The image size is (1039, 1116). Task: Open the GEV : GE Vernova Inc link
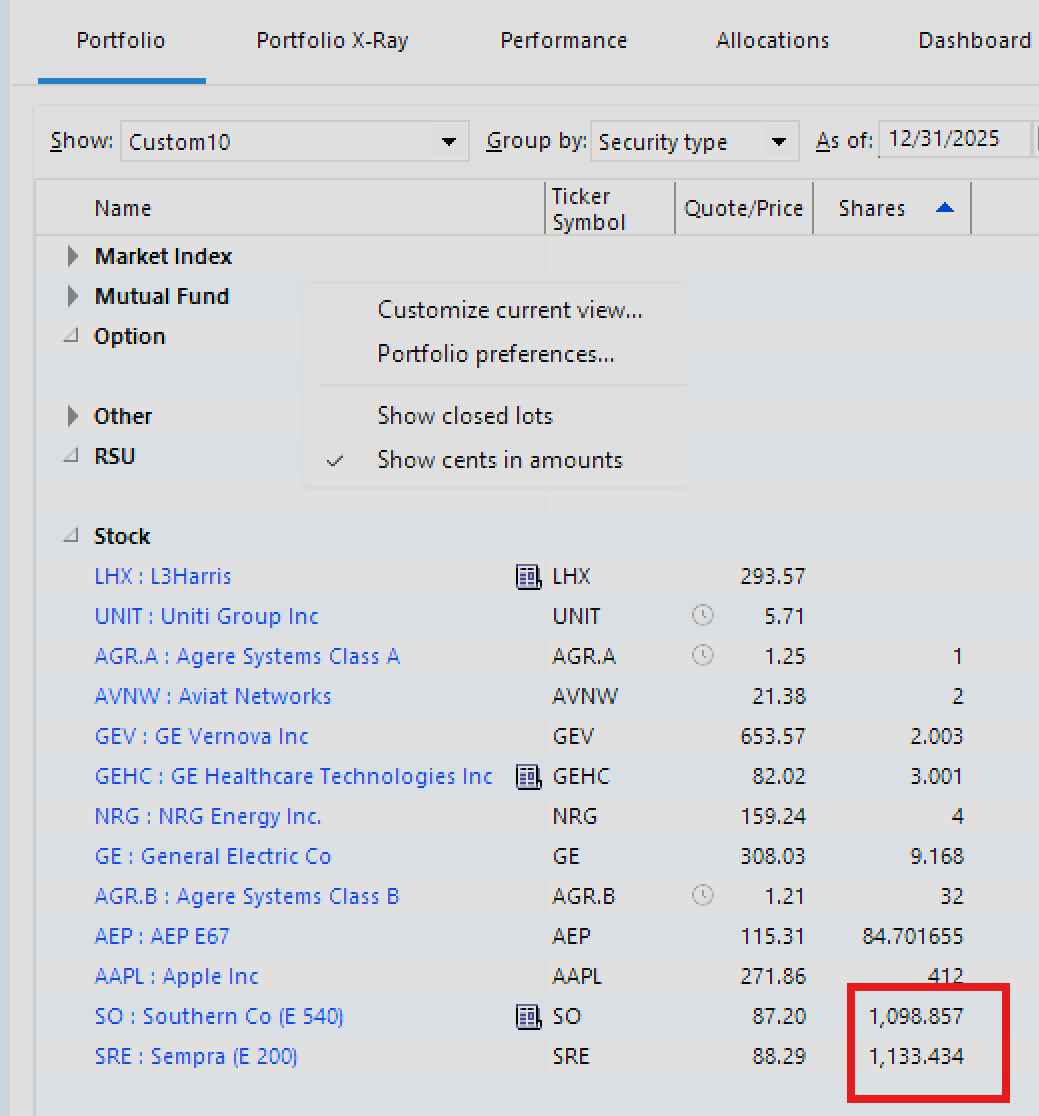201,736
